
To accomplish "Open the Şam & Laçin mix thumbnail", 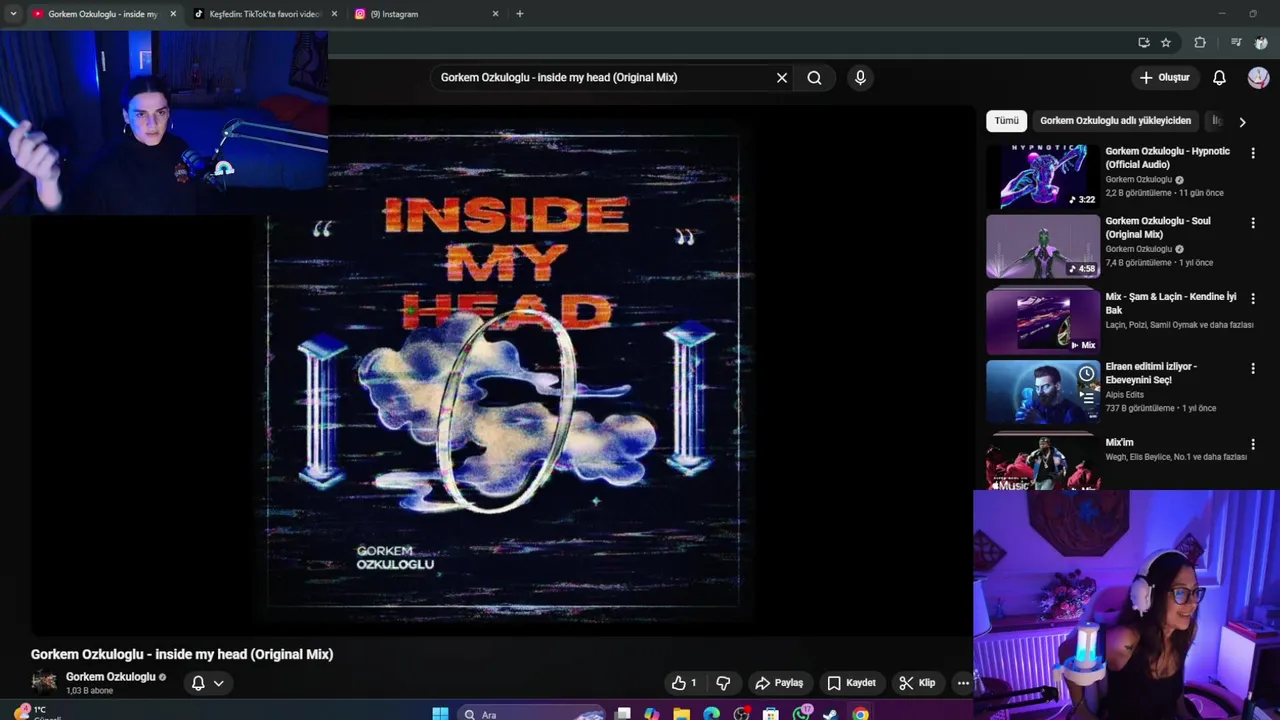I will (x=1043, y=321).
